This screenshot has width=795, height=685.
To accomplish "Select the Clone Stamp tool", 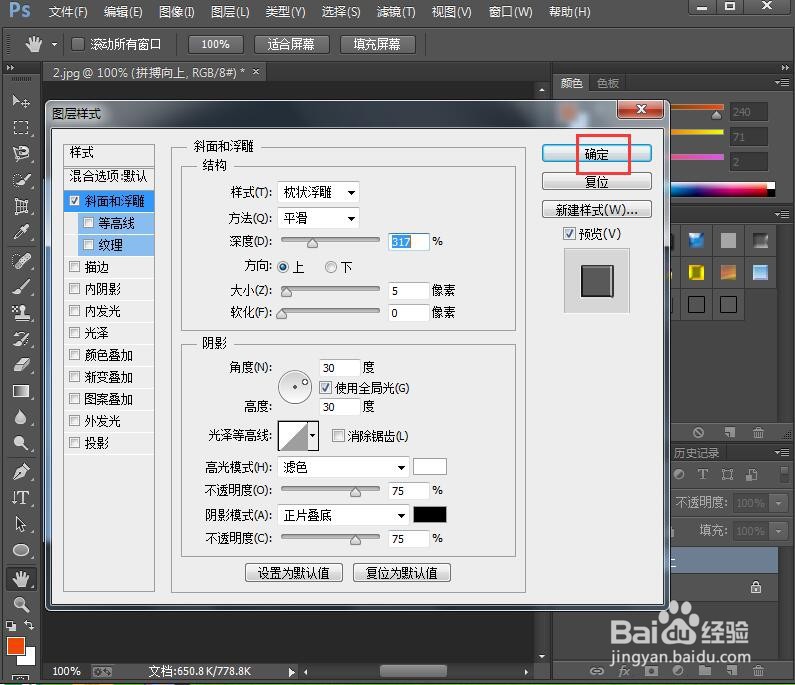I will click(20, 313).
